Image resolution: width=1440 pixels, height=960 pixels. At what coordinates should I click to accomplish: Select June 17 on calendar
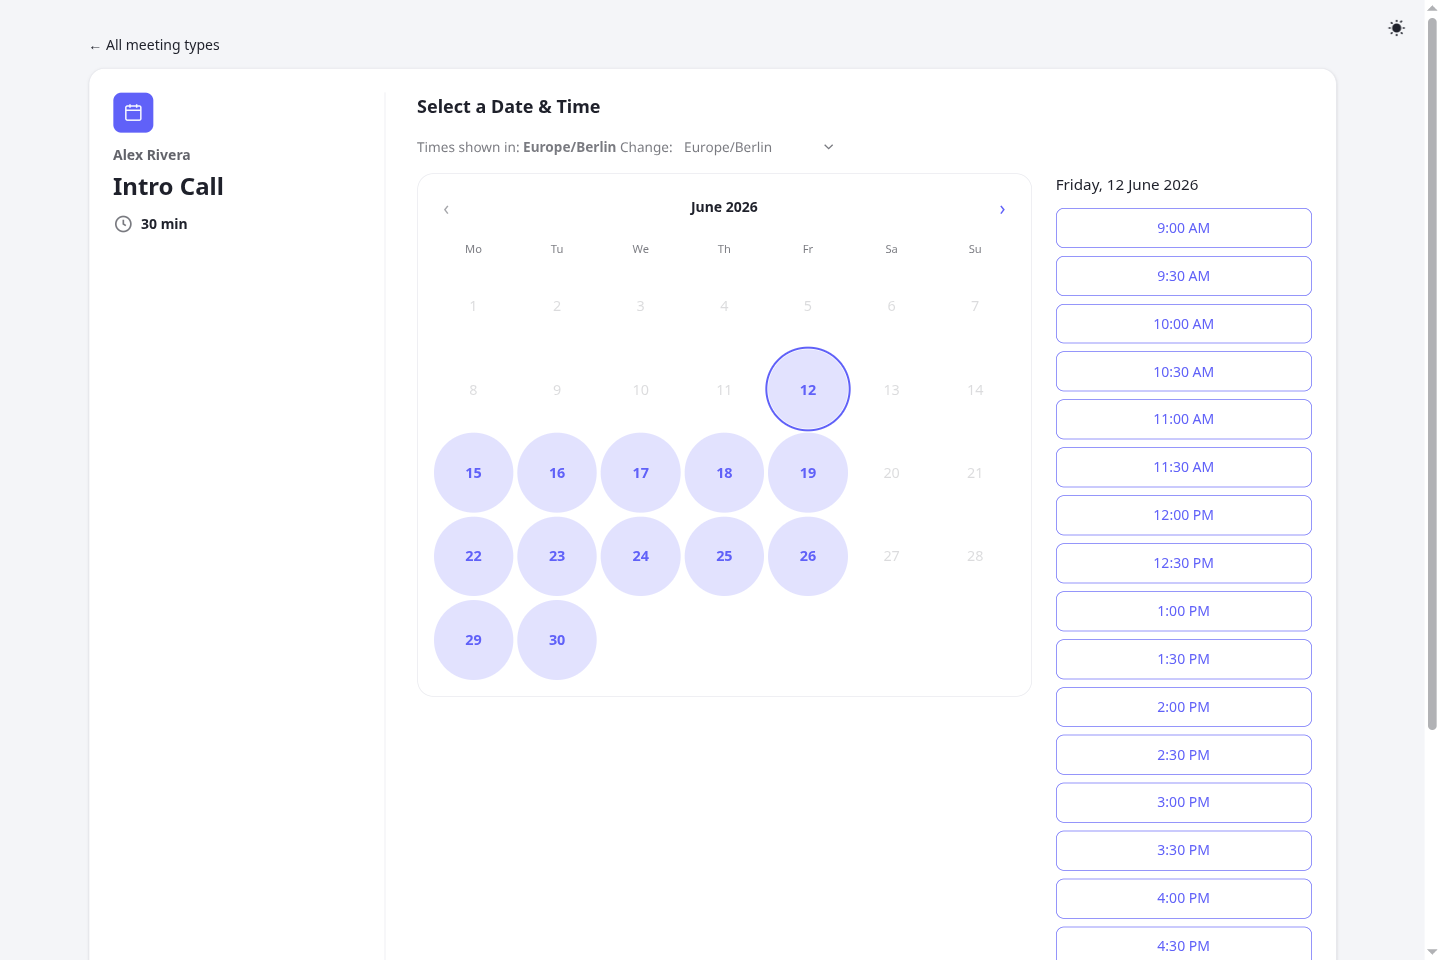click(641, 473)
